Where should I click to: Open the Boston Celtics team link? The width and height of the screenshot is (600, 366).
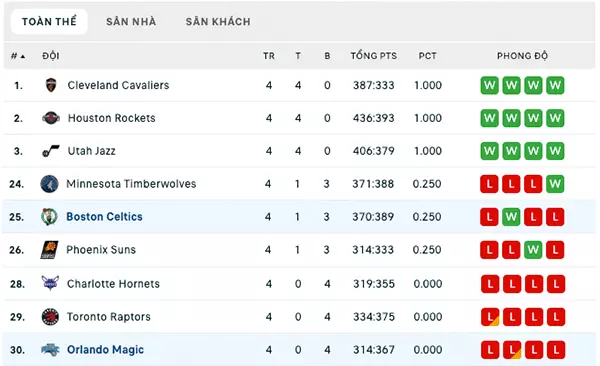(x=104, y=217)
